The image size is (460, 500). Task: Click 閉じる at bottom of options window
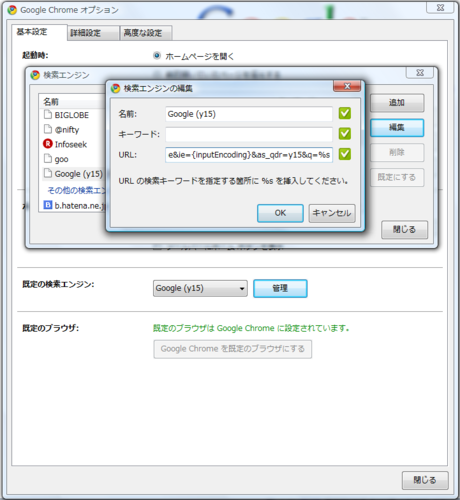click(425, 480)
